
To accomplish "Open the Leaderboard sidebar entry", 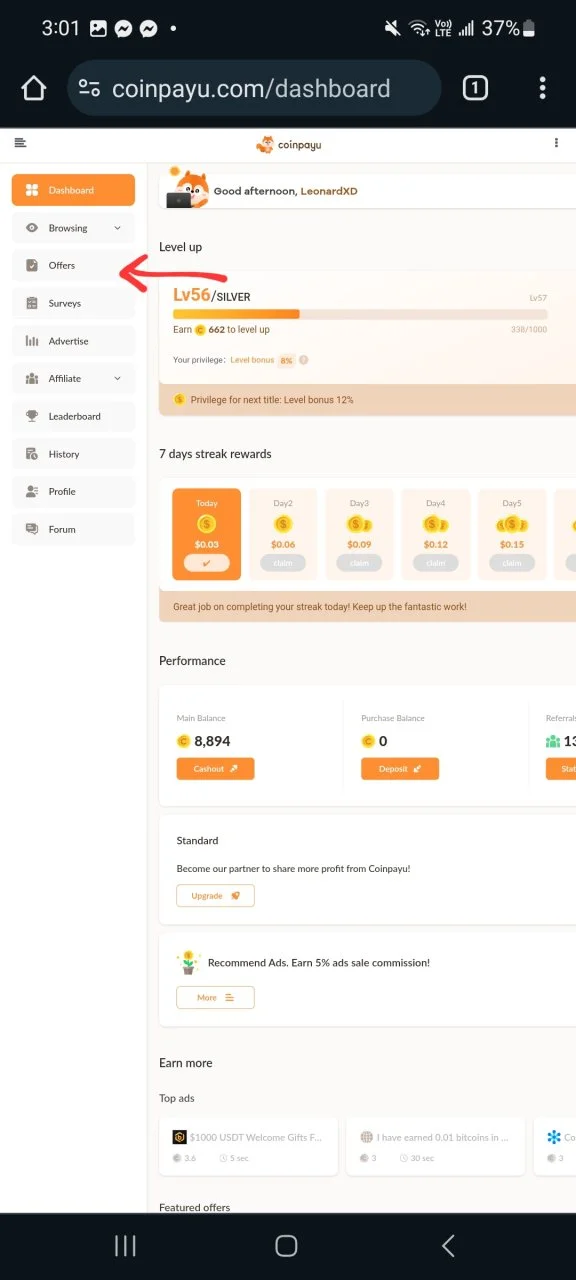I will pos(73,416).
